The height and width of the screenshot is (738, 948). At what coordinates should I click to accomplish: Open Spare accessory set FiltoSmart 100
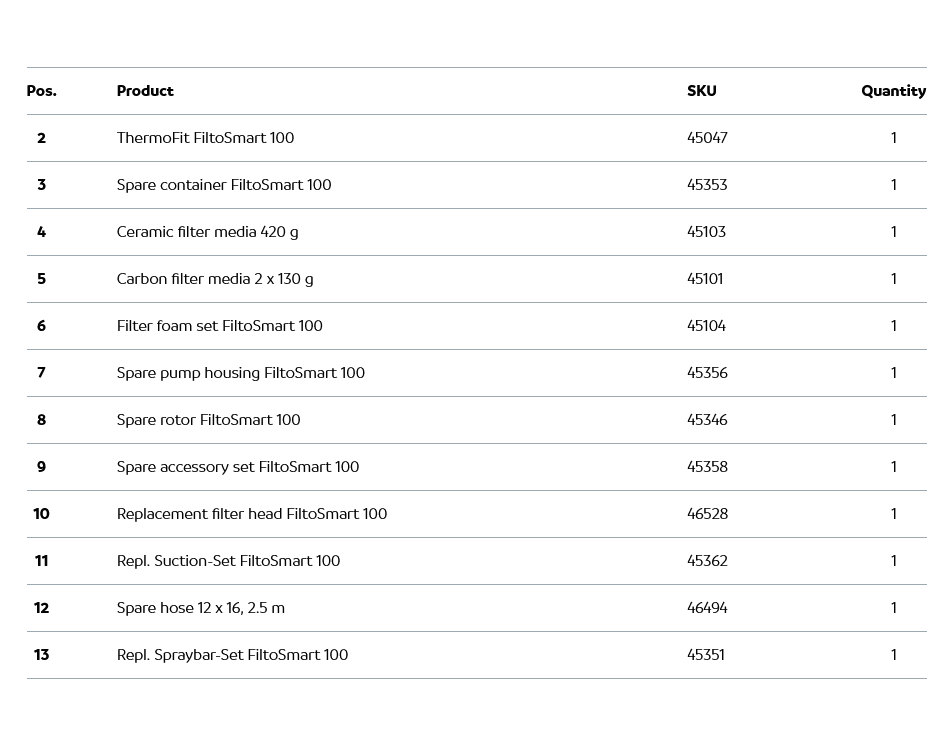pos(237,467)
